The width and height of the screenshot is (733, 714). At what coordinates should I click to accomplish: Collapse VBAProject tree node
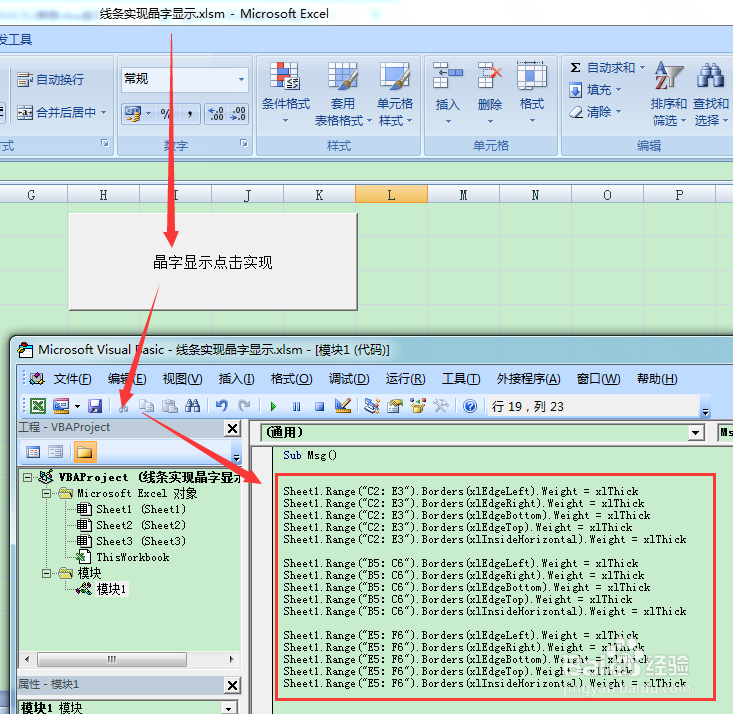pyautogui.click(x=28, y=477)
